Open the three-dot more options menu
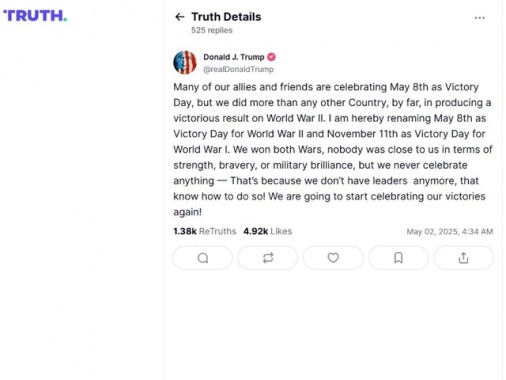The height and width of the screenshot is (380, 506). point(480,18)
